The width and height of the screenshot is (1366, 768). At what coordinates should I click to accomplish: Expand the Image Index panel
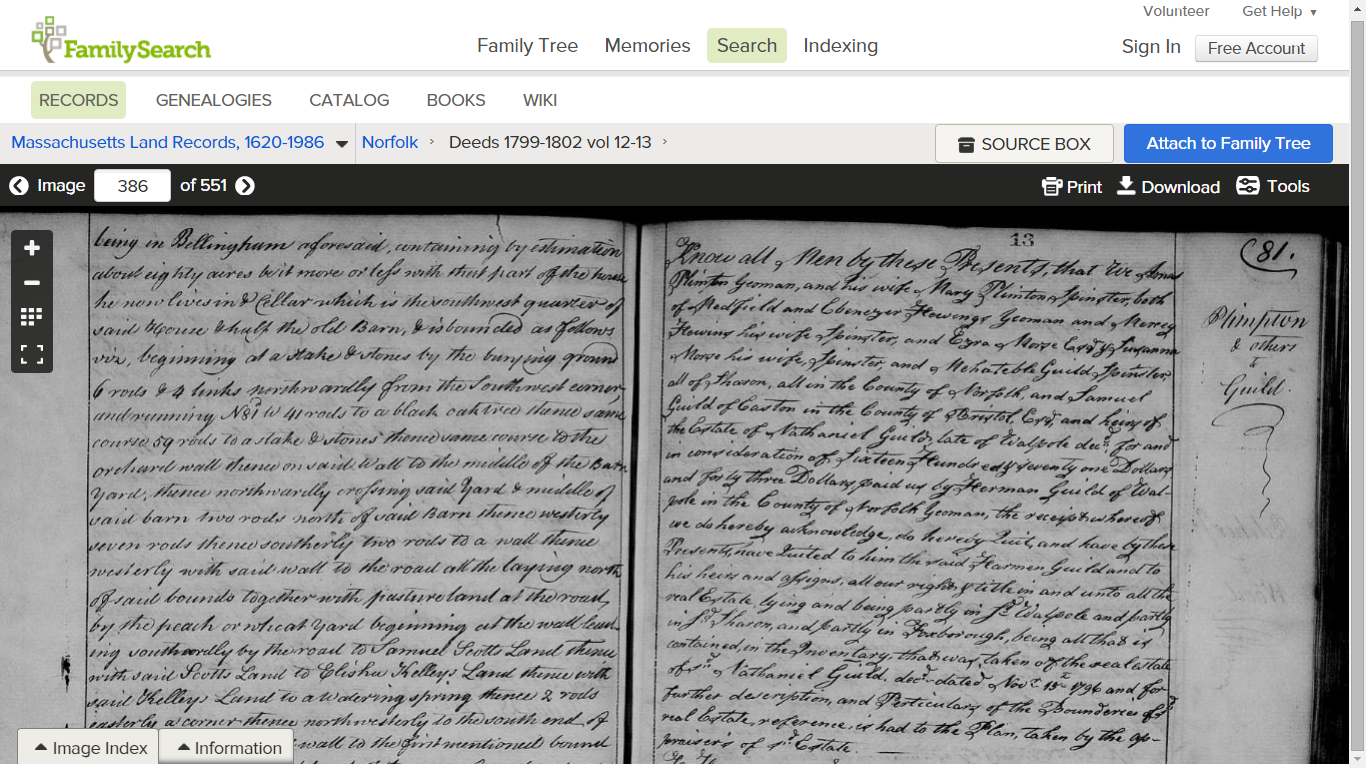point(88,747)
